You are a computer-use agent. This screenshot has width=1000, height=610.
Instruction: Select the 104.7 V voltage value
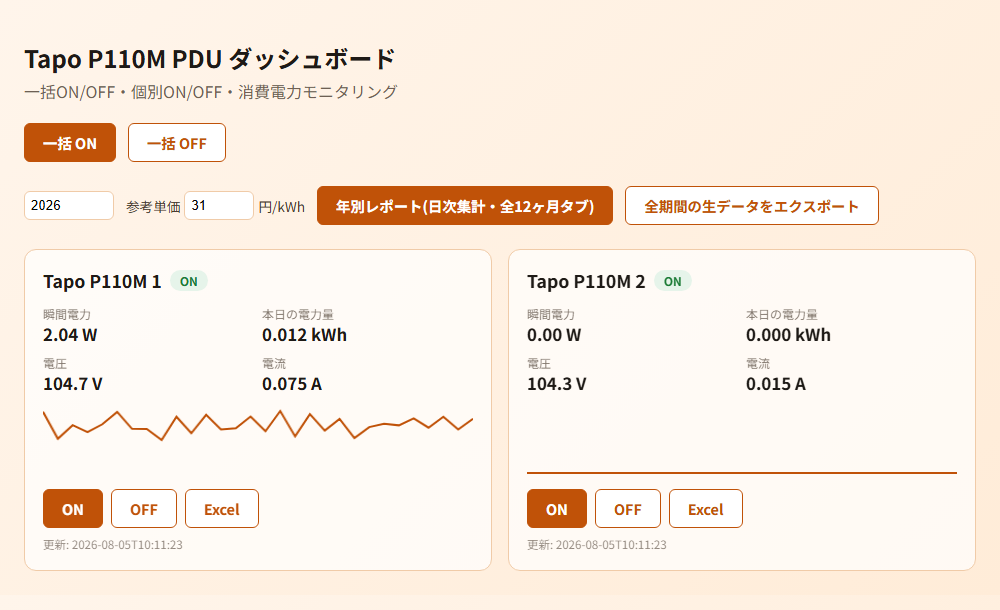[x=73, y=384]
